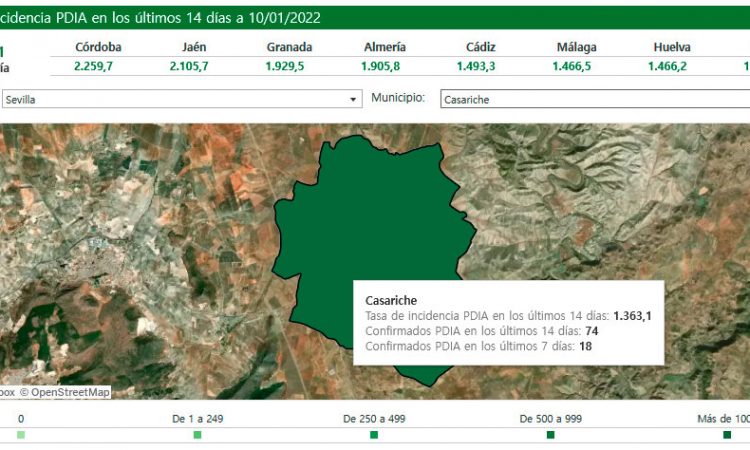Viewport: 750px width, 450px height.
Task: Click the Almería province label
Action: point(385,47)
